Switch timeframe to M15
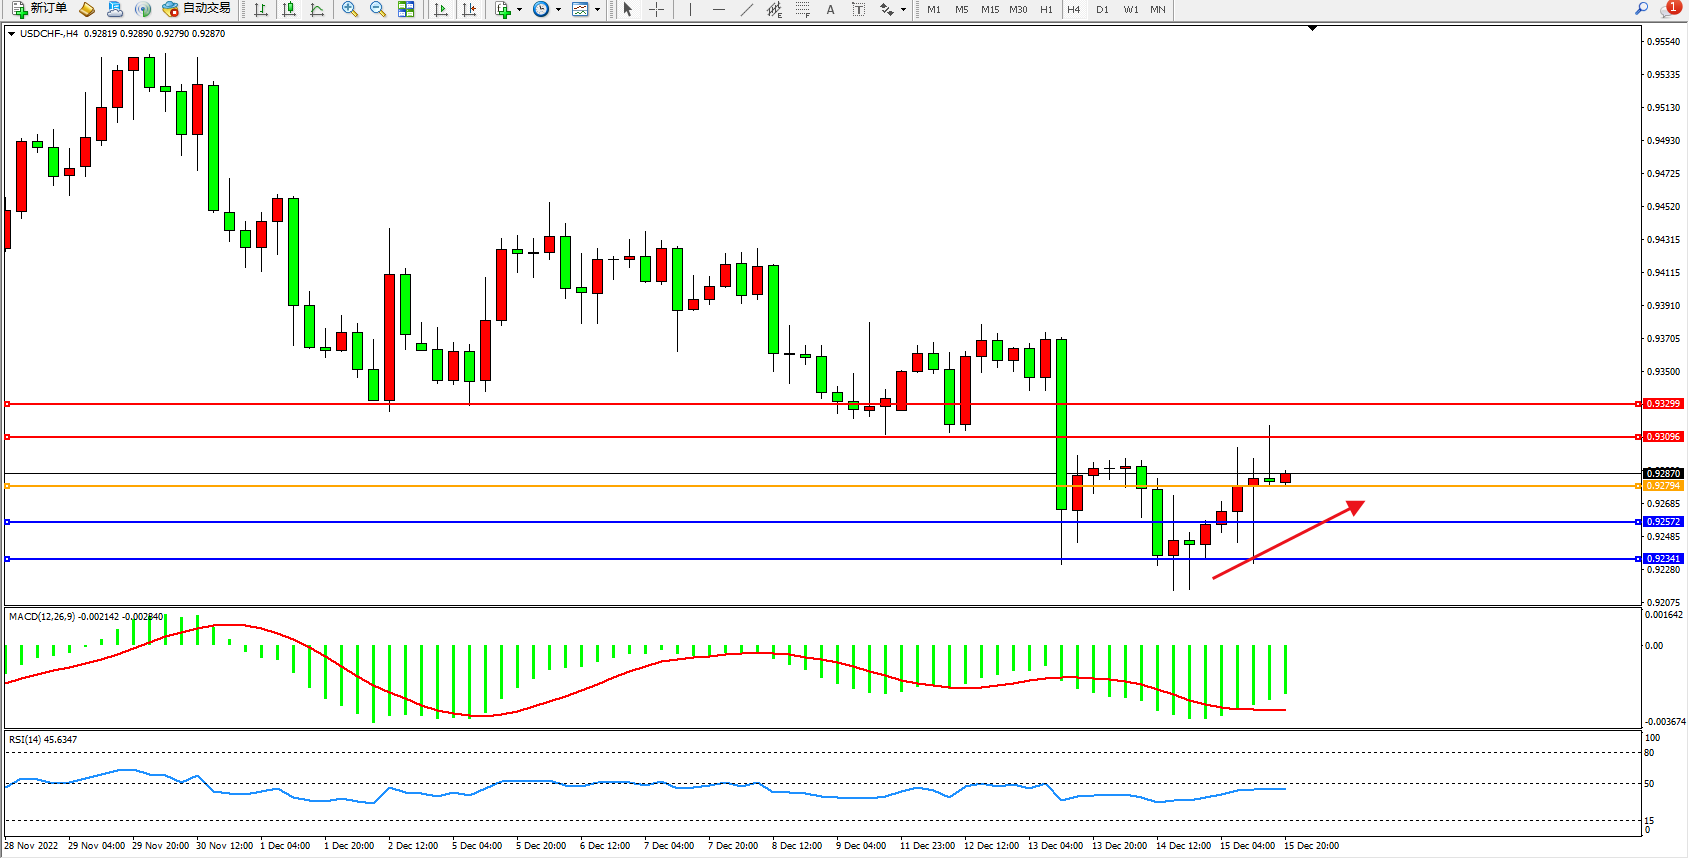 coord(990,9)
